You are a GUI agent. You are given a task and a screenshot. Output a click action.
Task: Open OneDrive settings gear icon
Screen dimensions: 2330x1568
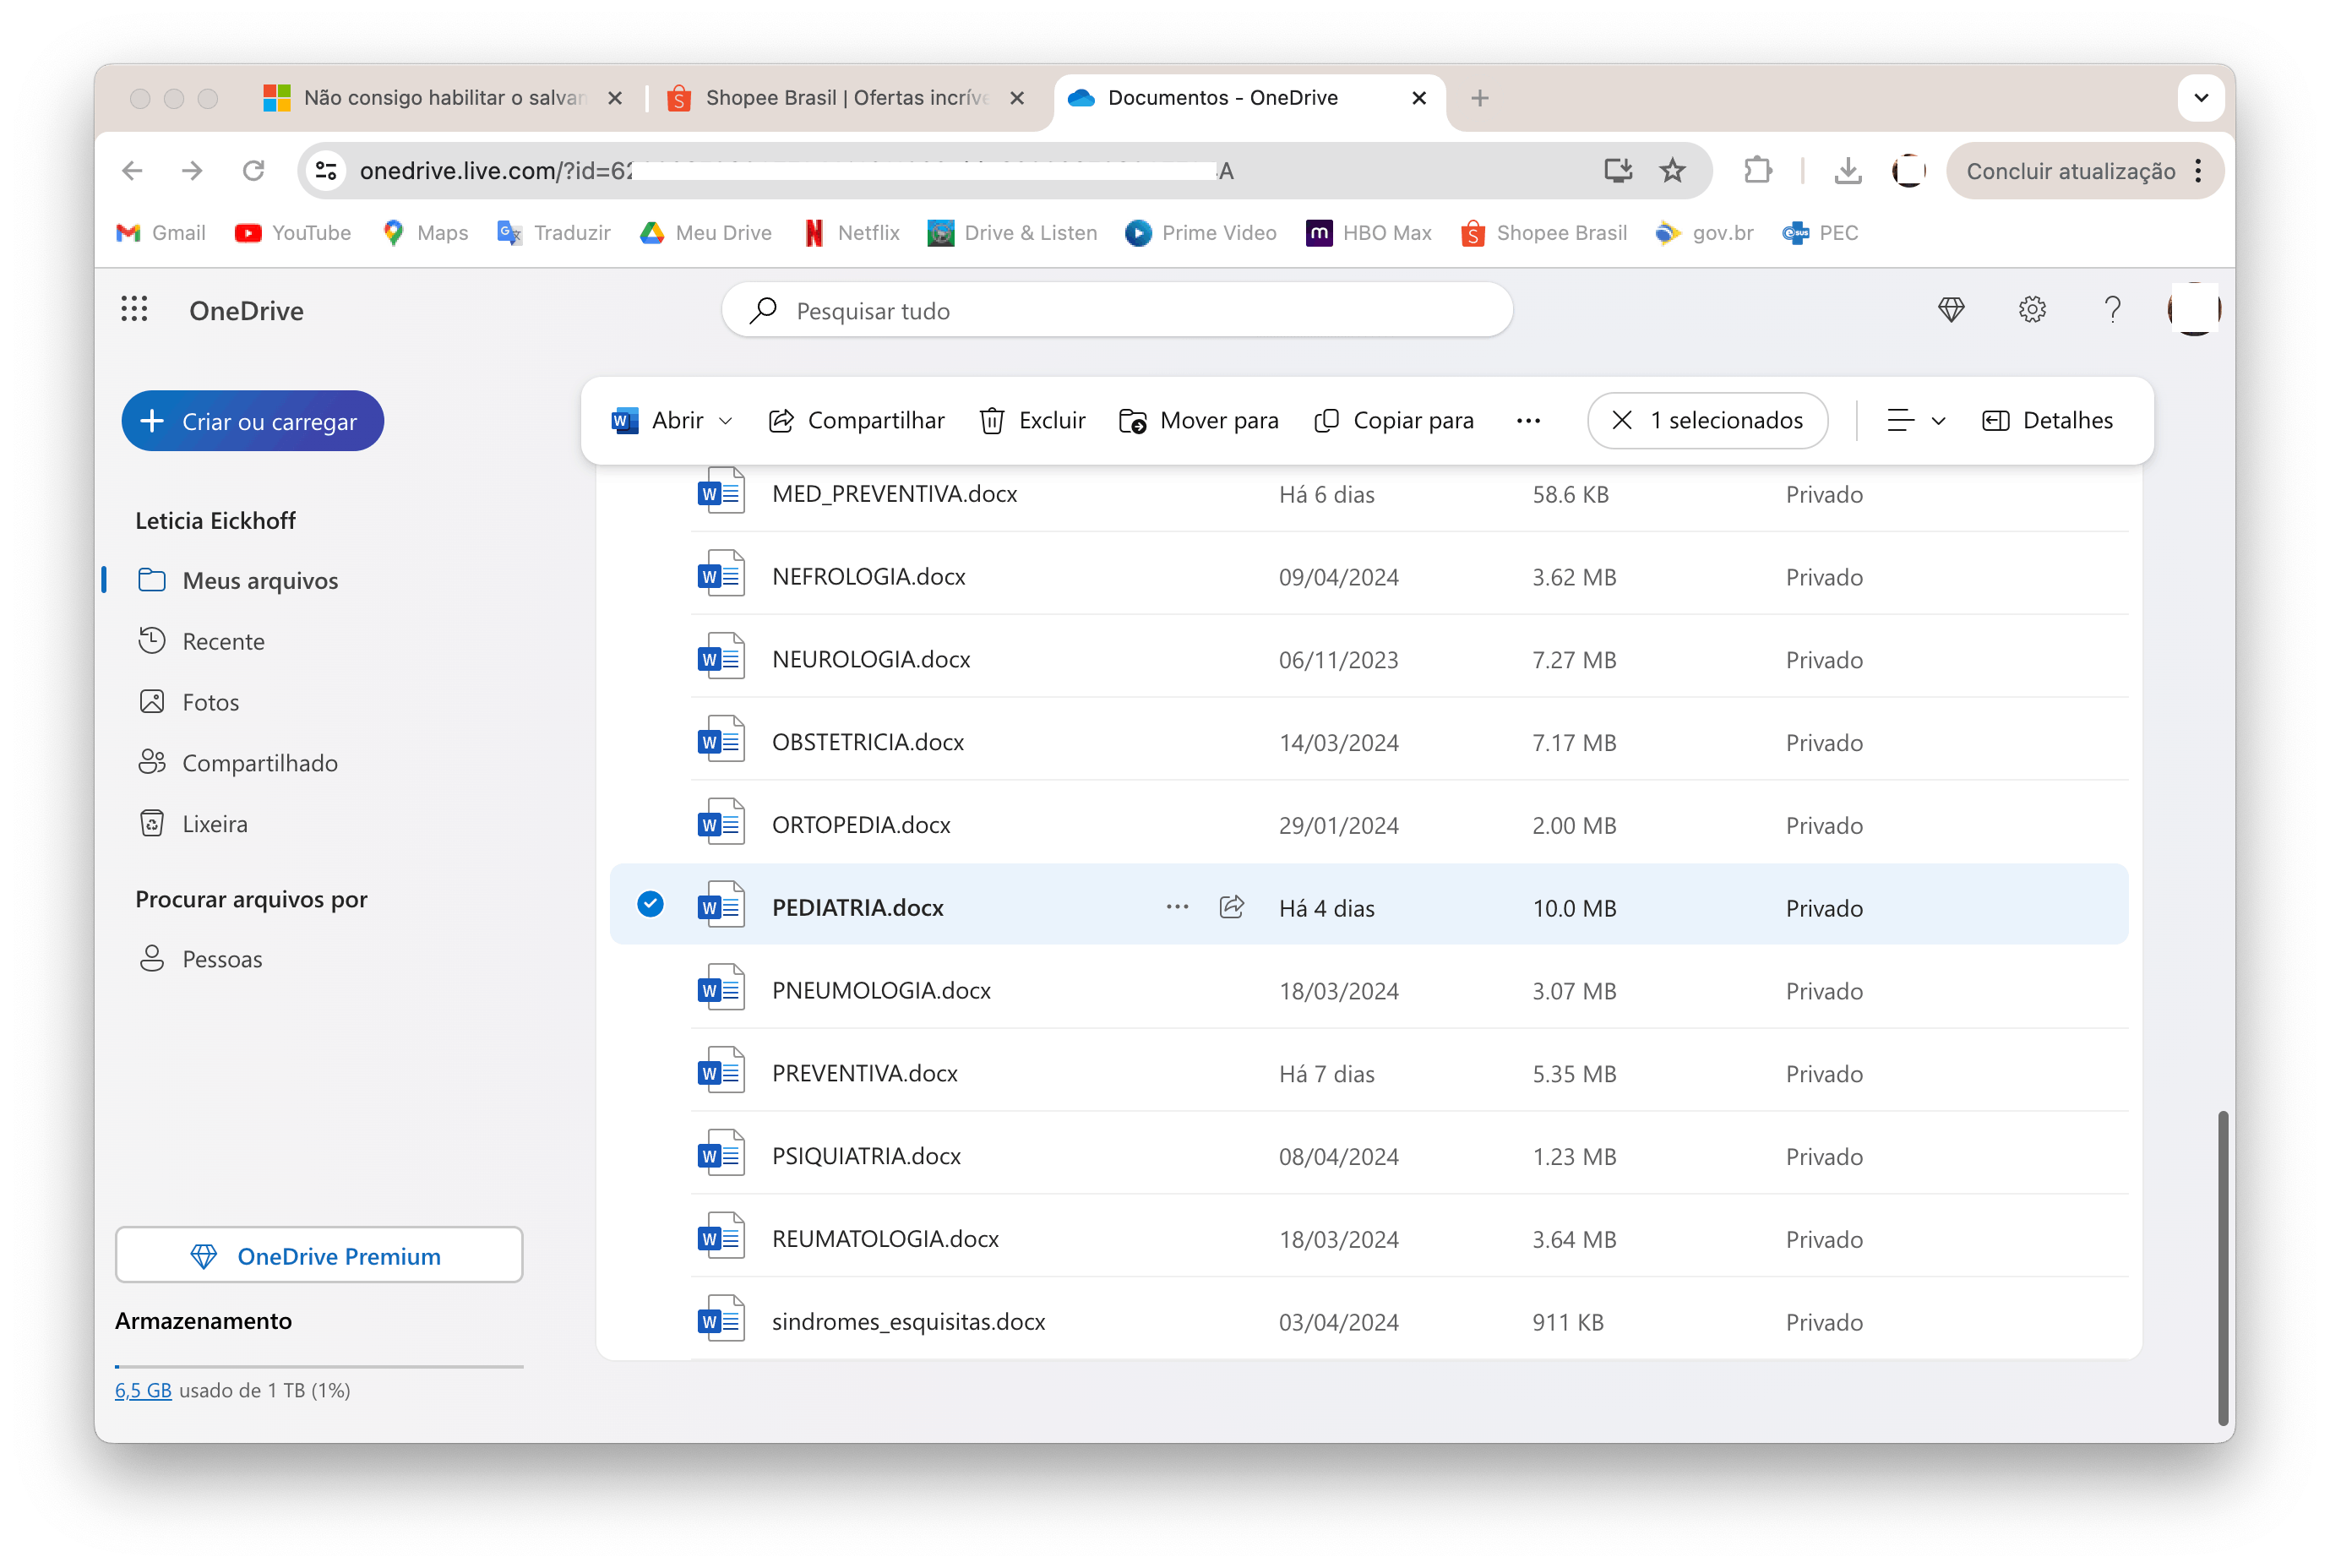(x=2031, y=310)
